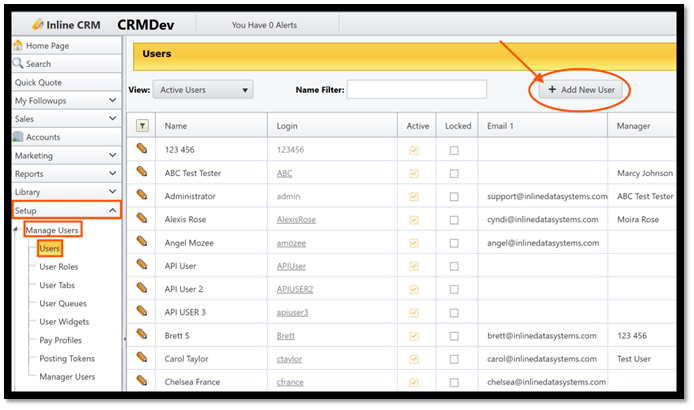Click the edit pencil for Chelsea France
The height and width of the screenshot is (410, 694).
click(x=142, y=380)
